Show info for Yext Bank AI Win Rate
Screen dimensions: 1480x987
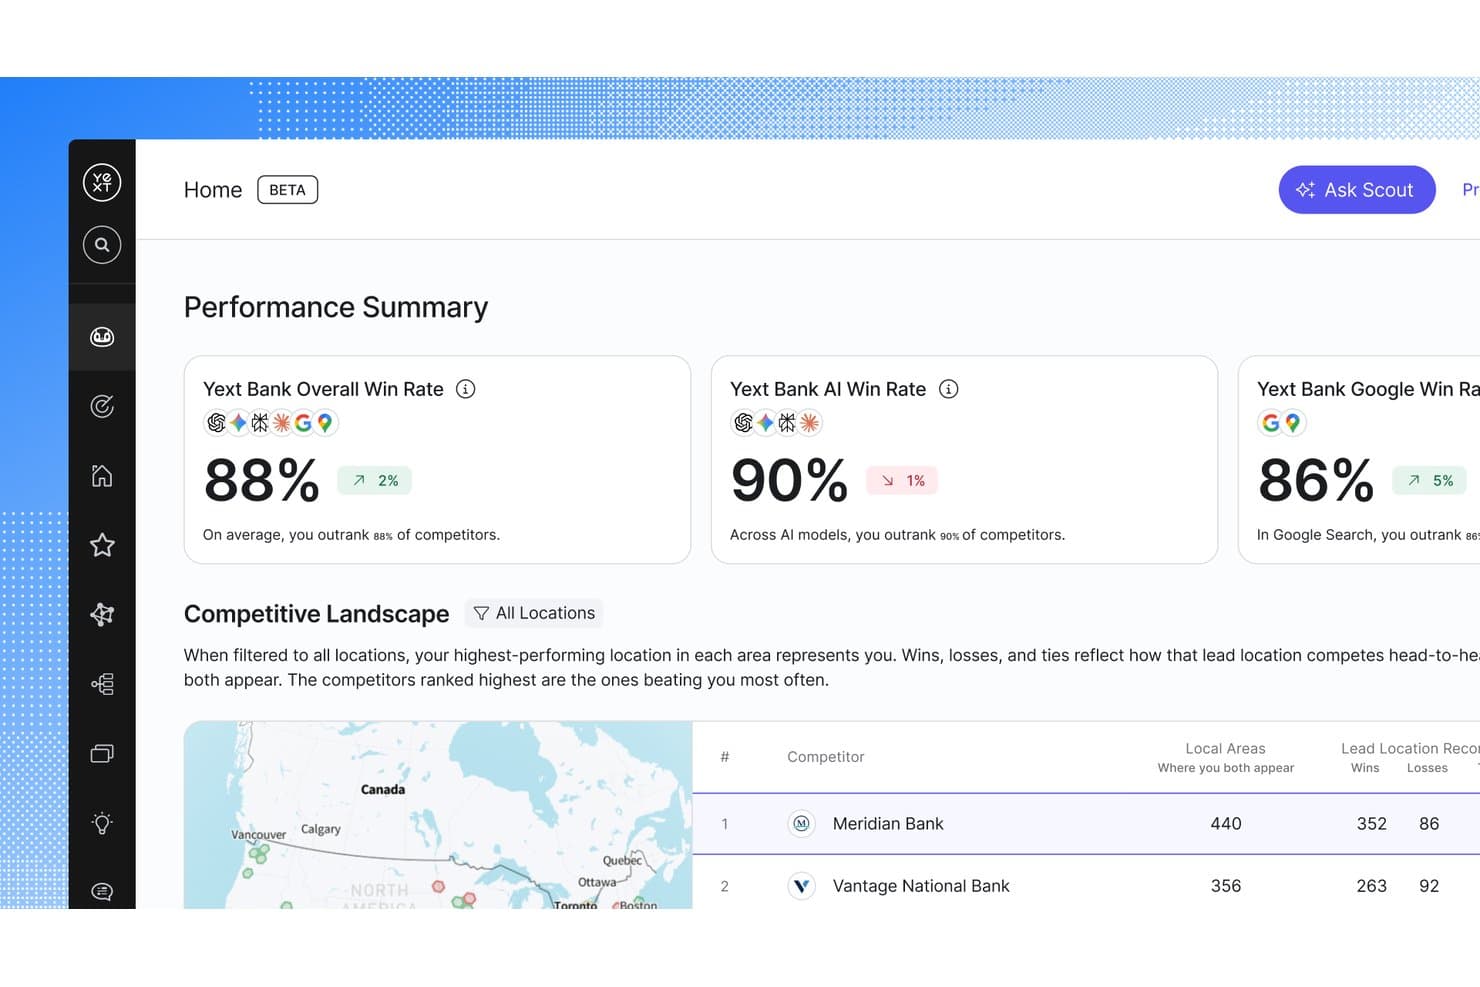click(x=949, y=389)
